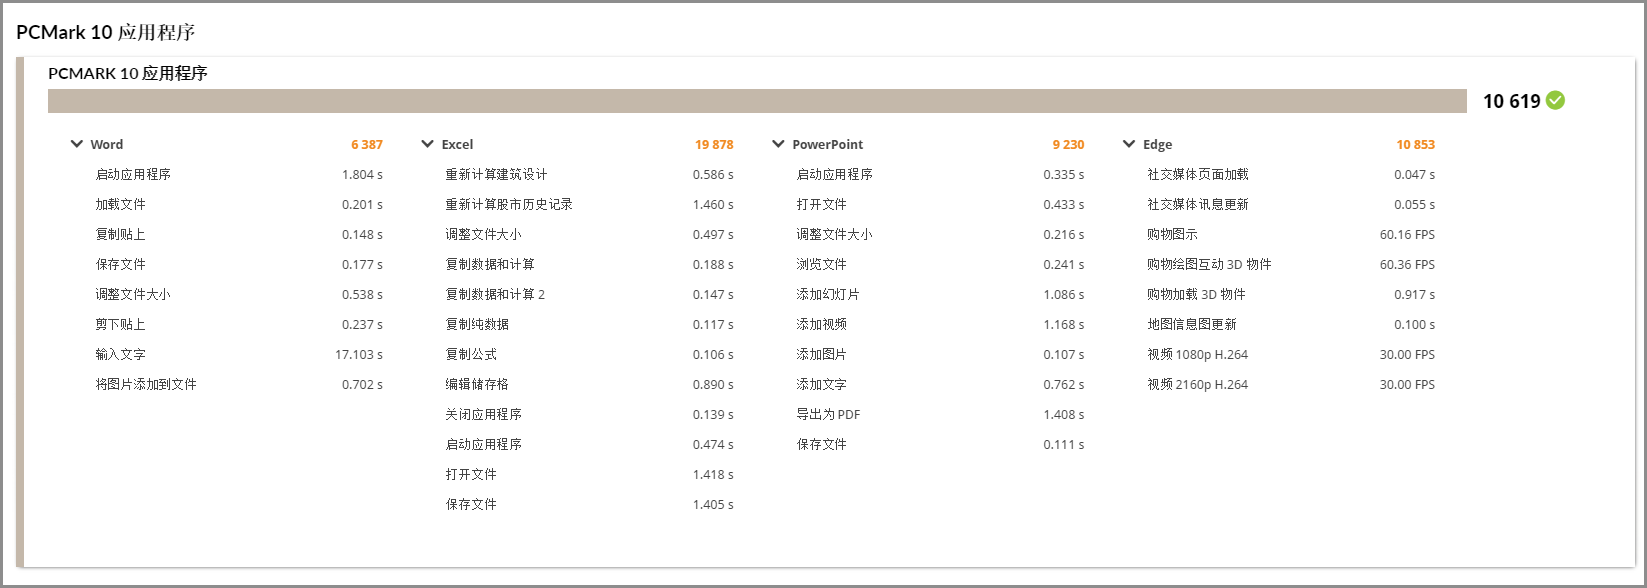Click the Edge score 10 853
This screenshot has width=1647, height=588.
tap(1415, 145)
